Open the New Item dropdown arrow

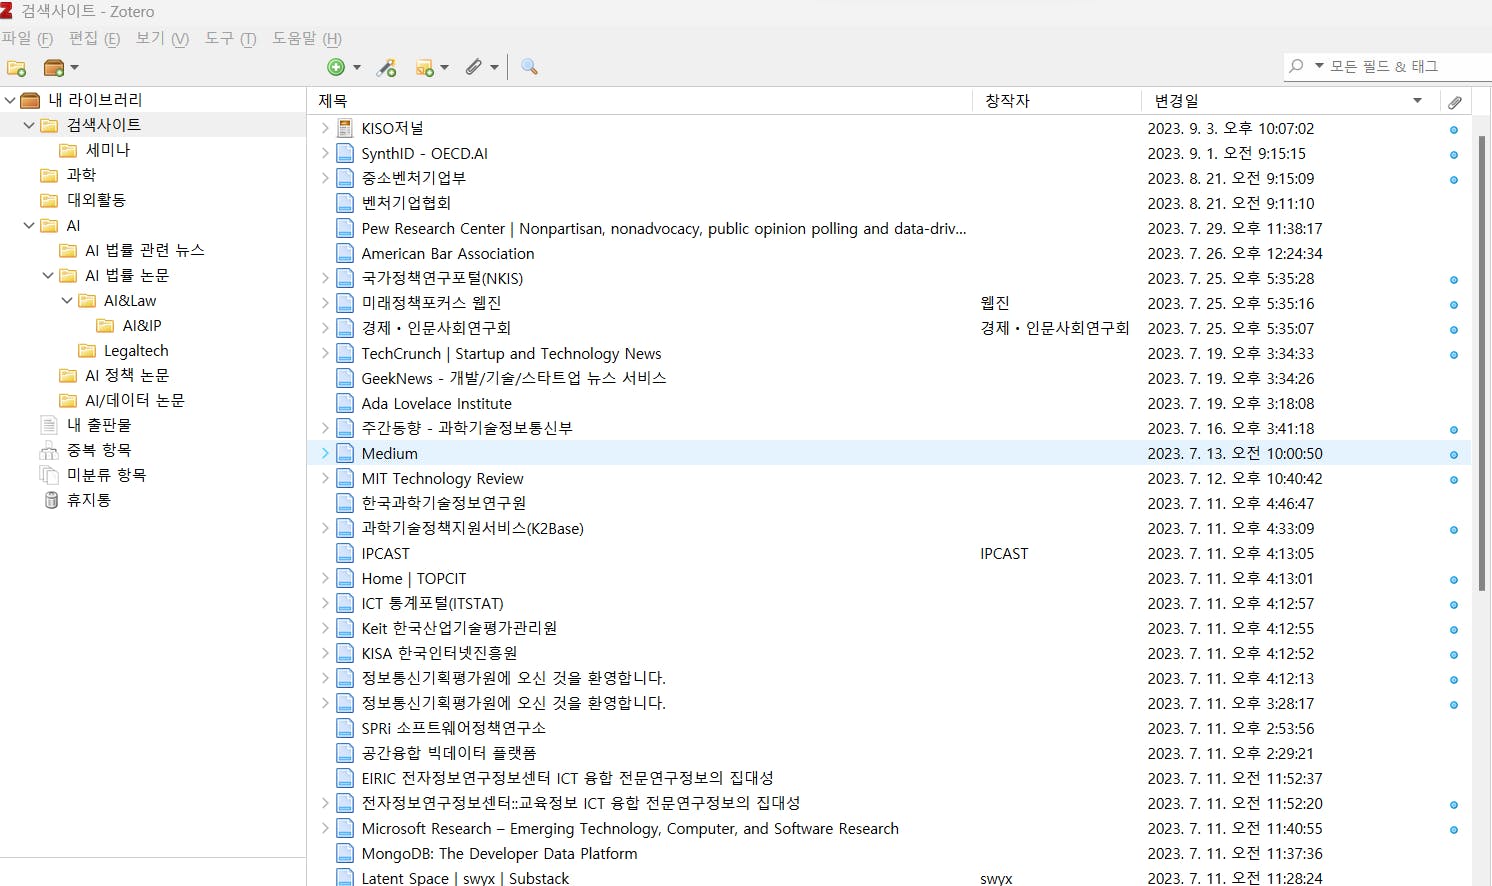click(357, 68)
